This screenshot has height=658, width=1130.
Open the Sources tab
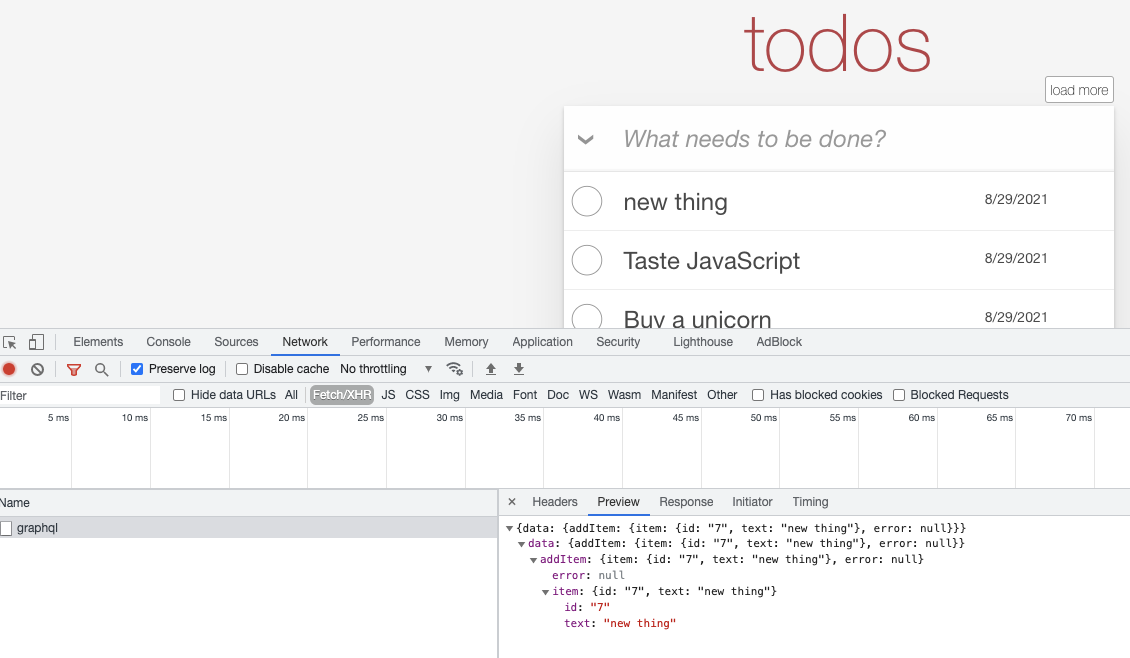click(236, 342)
